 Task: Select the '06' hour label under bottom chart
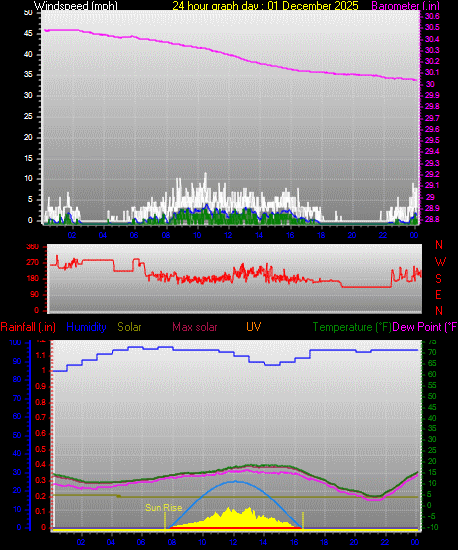[141, 542]
